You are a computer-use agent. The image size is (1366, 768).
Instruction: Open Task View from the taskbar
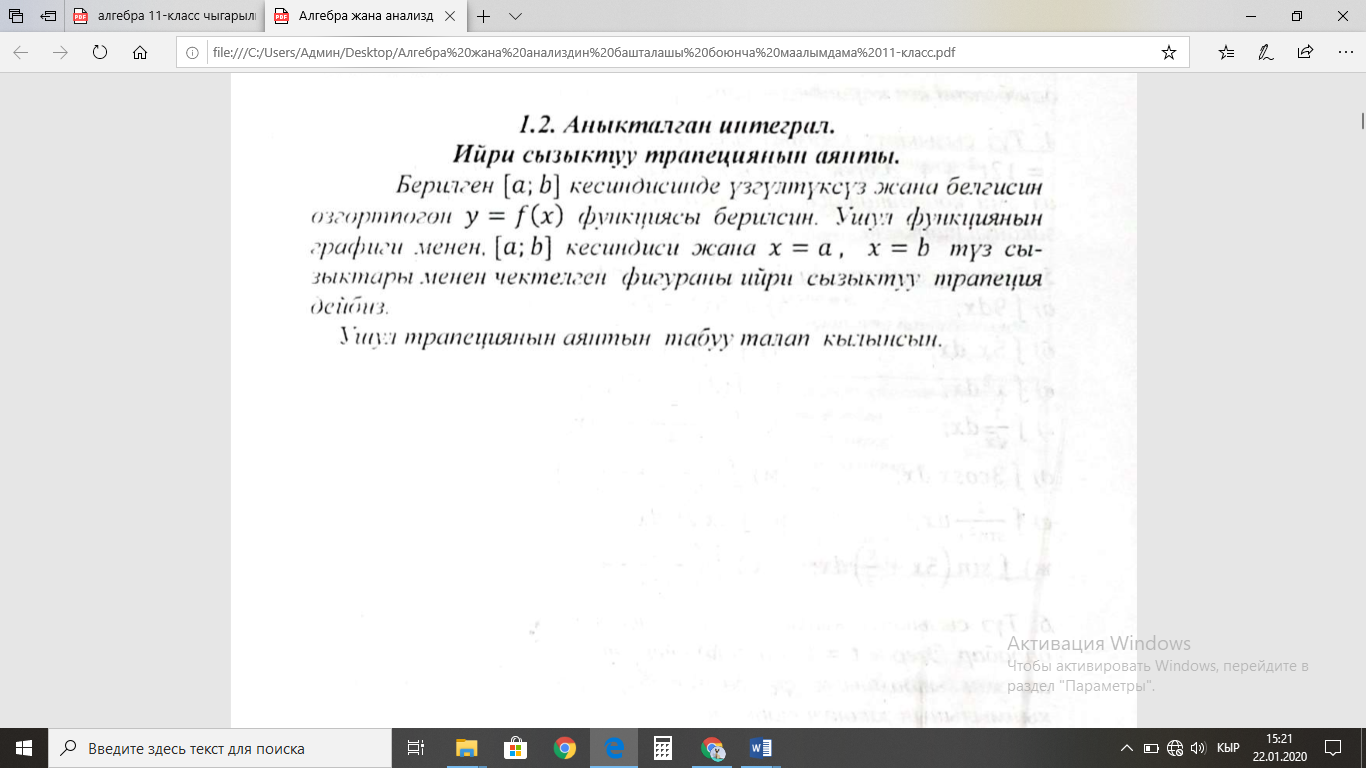[x=417, y=748]
